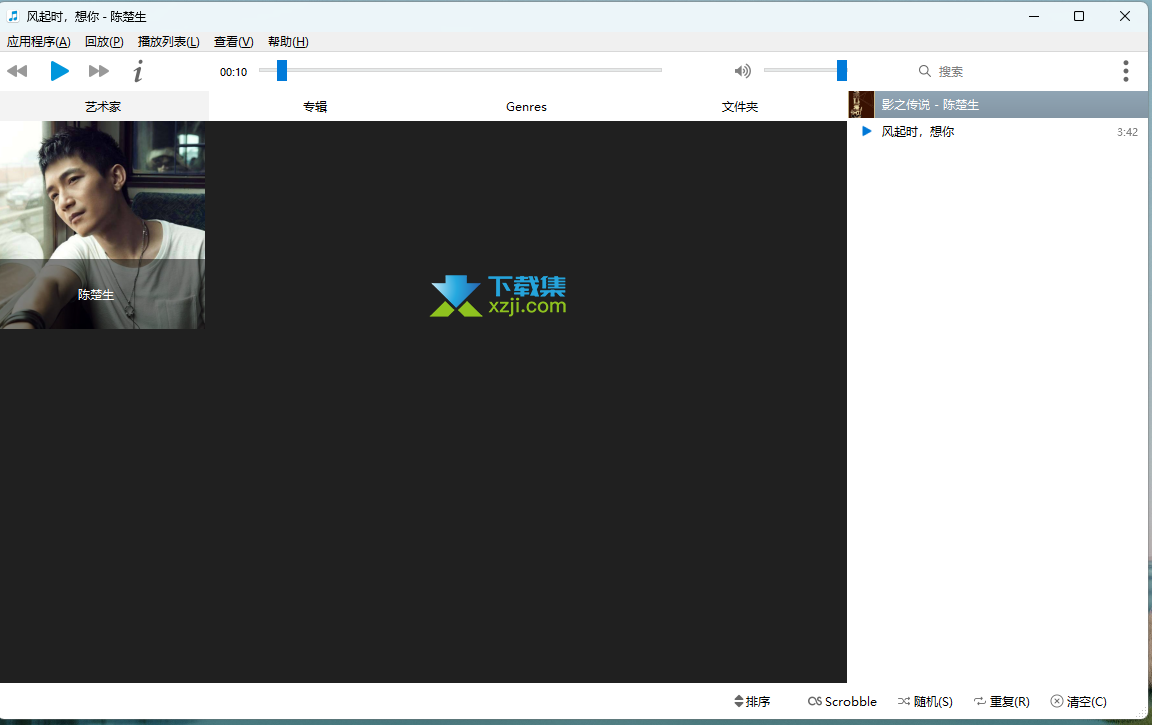Viewport: 1152px width, 725px height.
Task: Toggle 重复(R) repeat mode
Action: tap(1001, 701)
